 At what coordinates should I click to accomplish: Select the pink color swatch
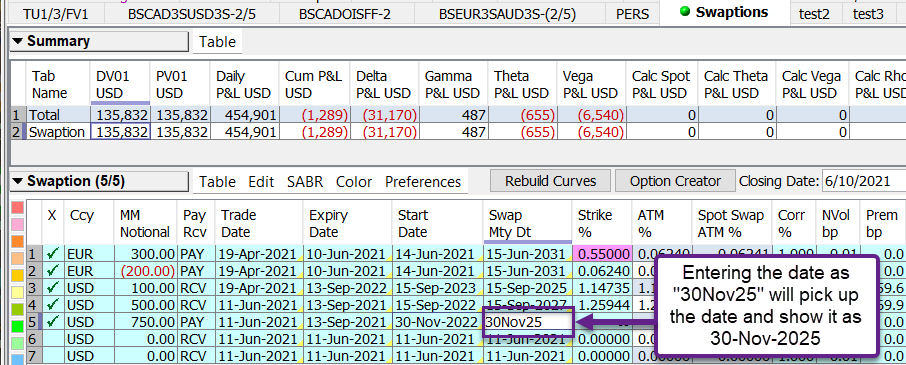point(17,225)
